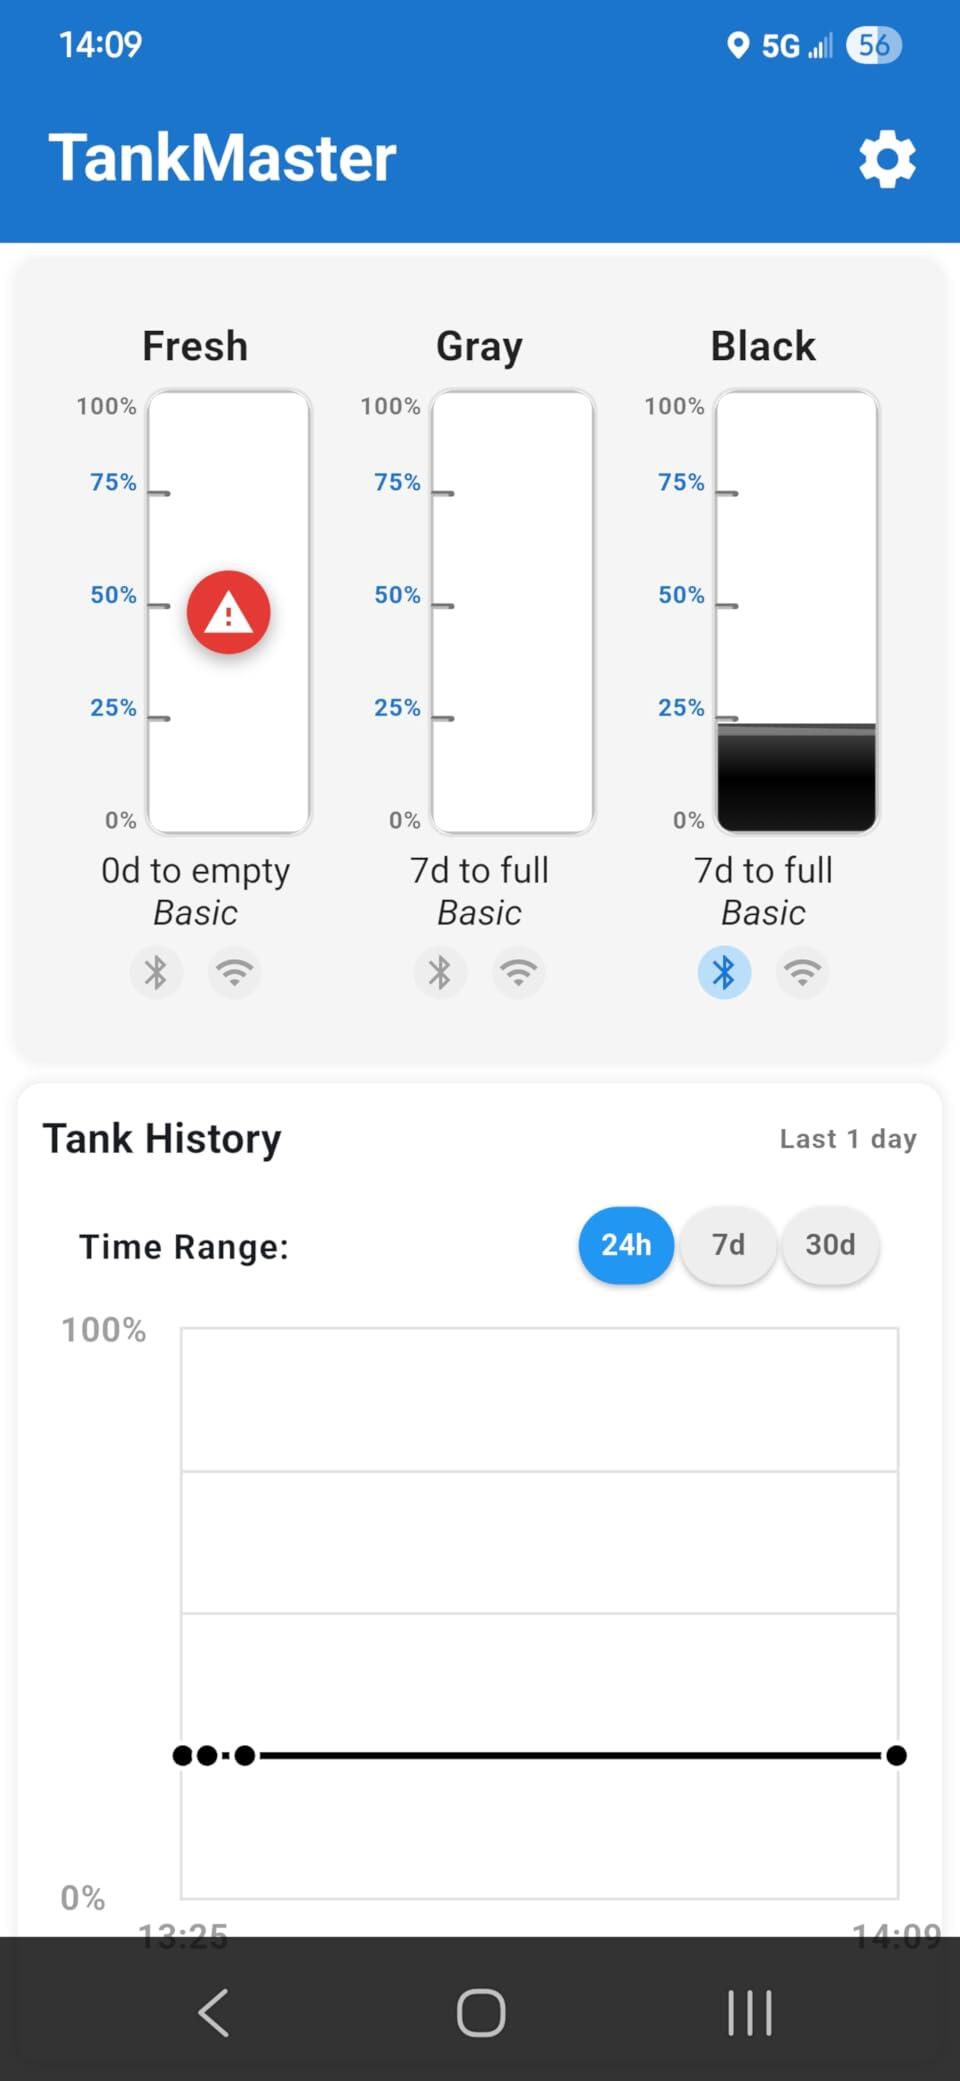Tap the '0d to empty' Fresh estimate
Image resolution: width=960 pixels, height=2081 pixels.
coord(196,871)
